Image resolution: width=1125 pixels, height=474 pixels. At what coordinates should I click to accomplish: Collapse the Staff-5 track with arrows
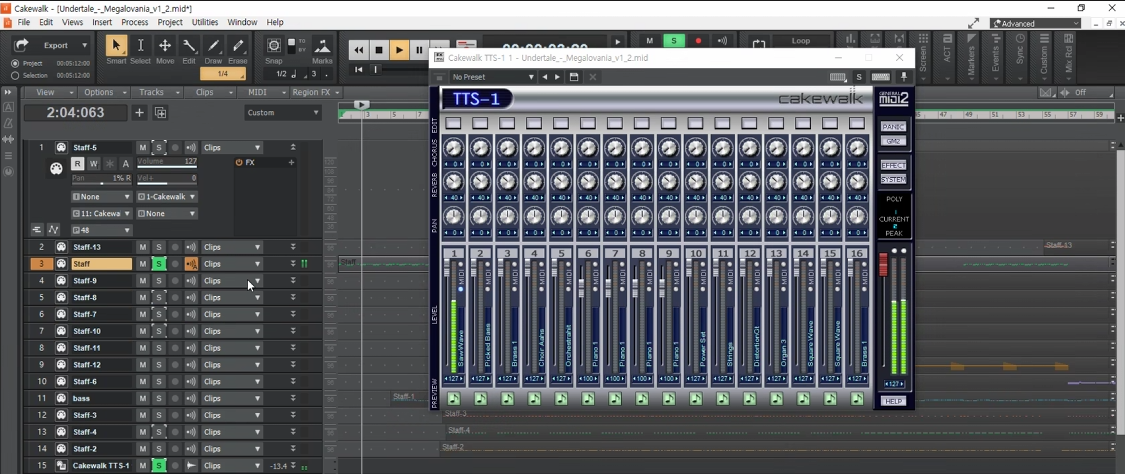[293, 148]
